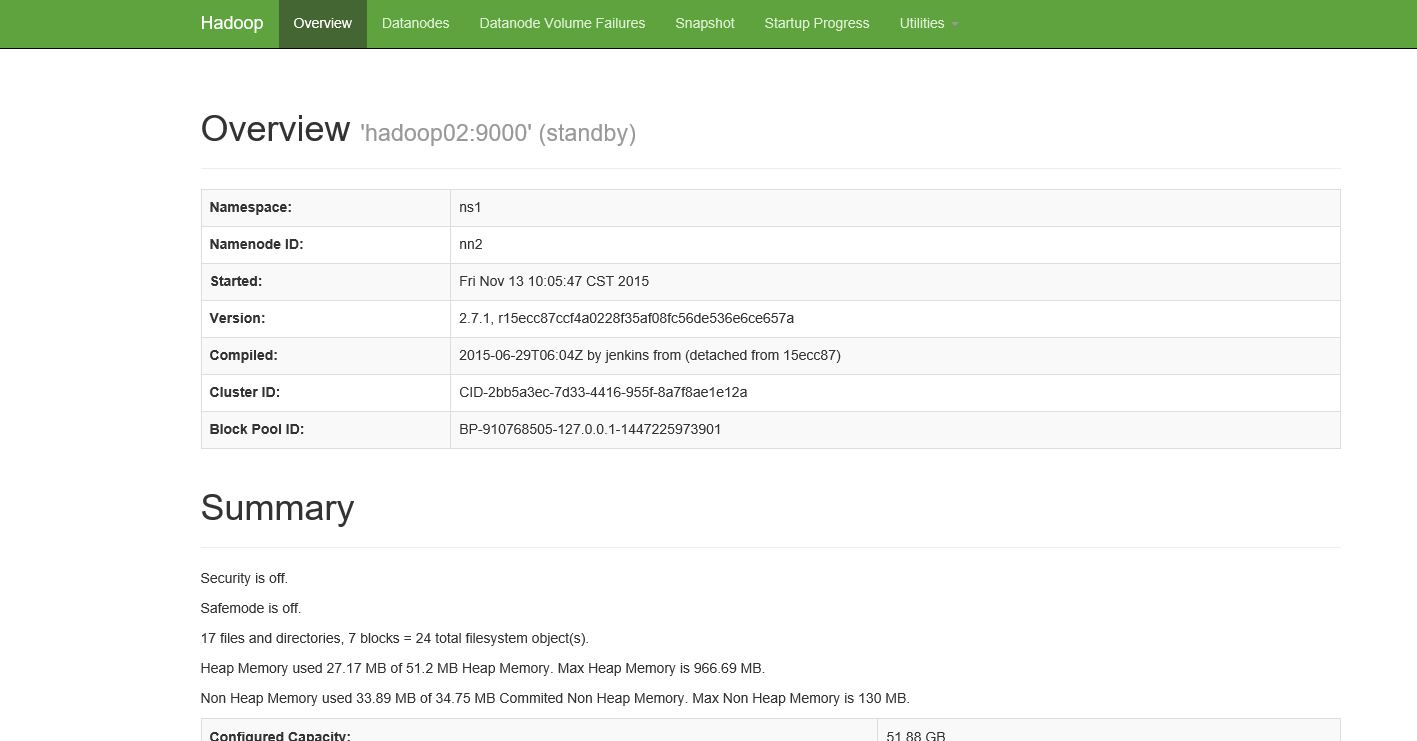The image size is (1417, 741).
Task: Click the Non Heap Memory used line
Action: (x=555, y=698)
